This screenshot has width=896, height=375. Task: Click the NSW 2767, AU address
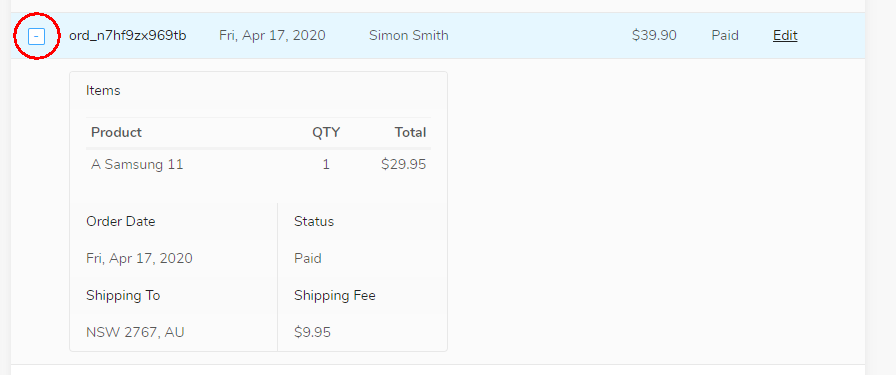(135, 332)
